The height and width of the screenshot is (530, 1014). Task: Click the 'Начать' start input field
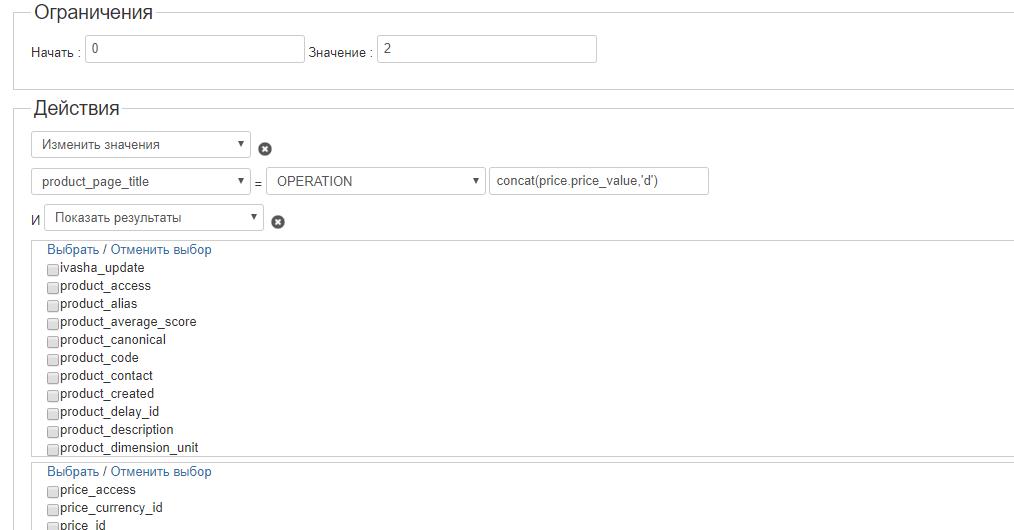point(195,49)
